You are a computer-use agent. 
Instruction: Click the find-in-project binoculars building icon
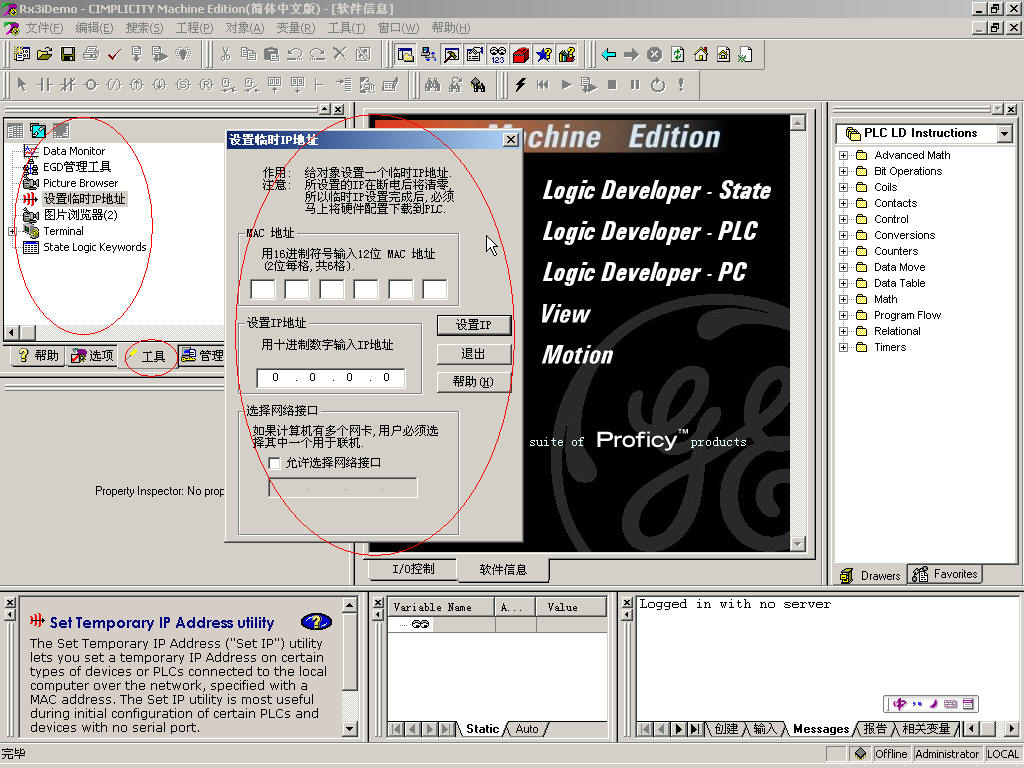point(479,85)
